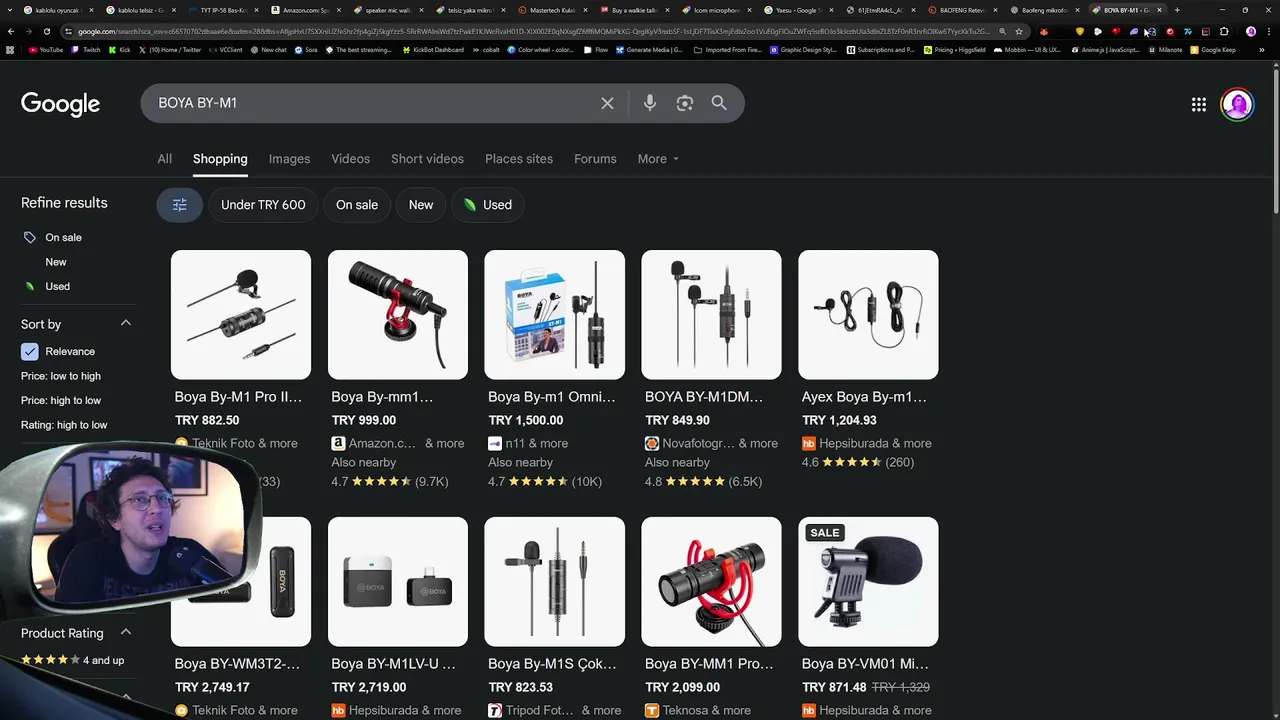Viewport: 1280px width, 720px height.
Task: Open the Twitch bookmark
Action: [x=86, y=49]
